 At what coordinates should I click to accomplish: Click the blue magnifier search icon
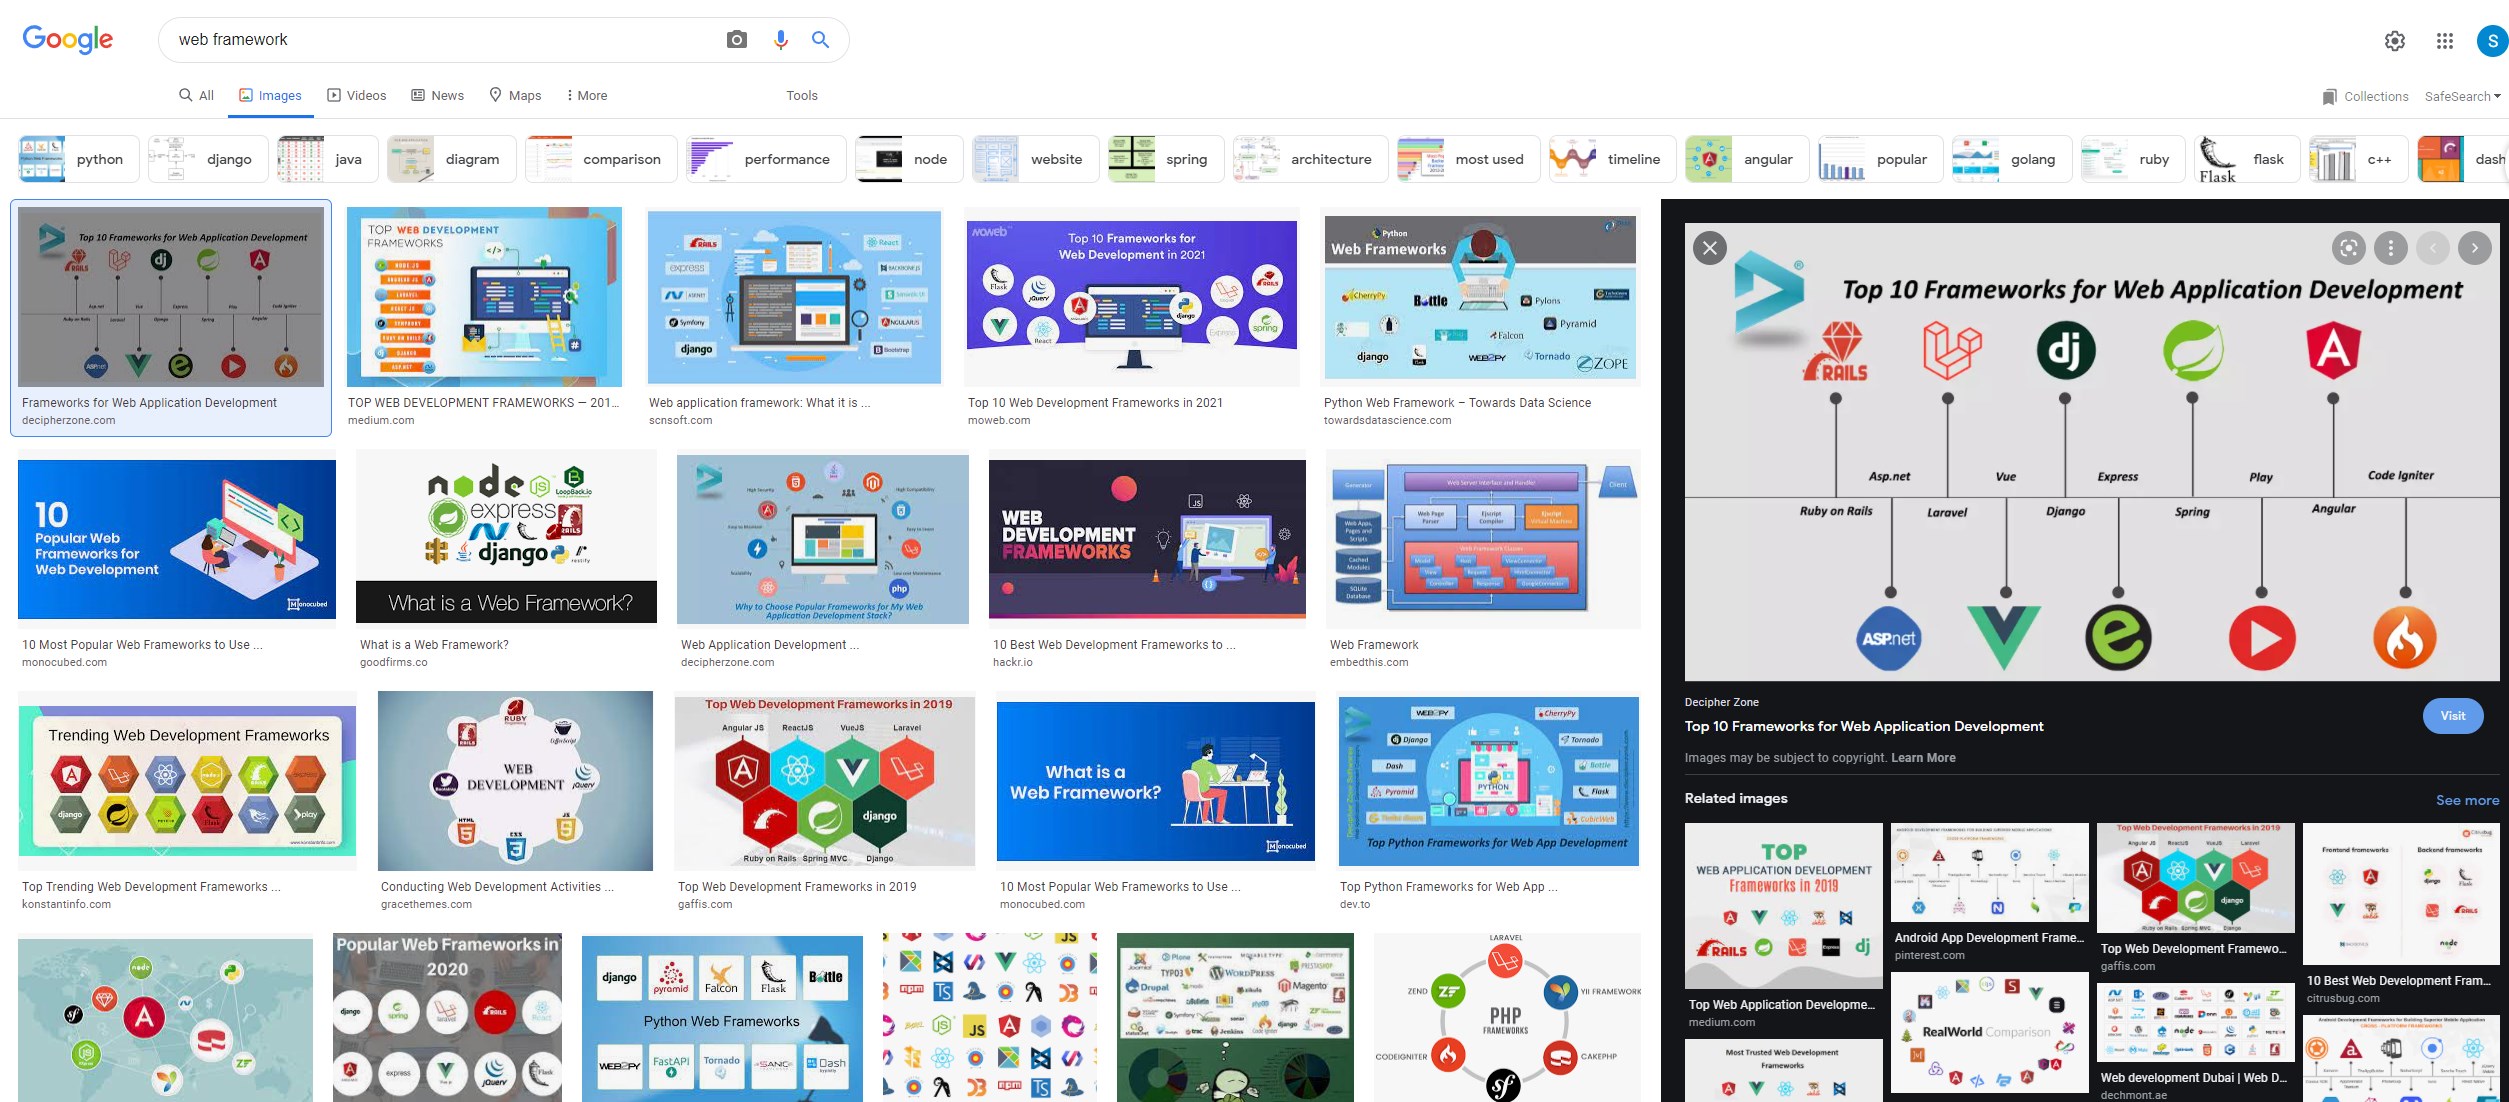click(820, 40)
